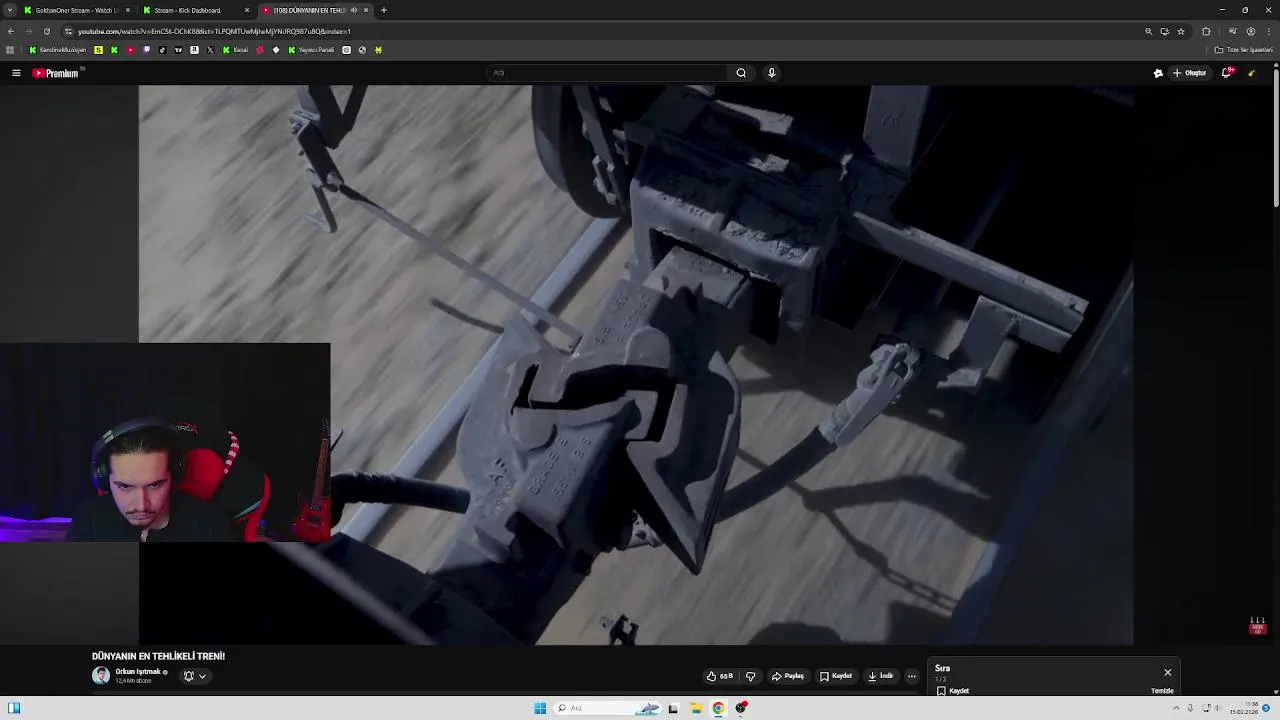Open the apps grid in bookmarks bar

[x=10, y=50]
